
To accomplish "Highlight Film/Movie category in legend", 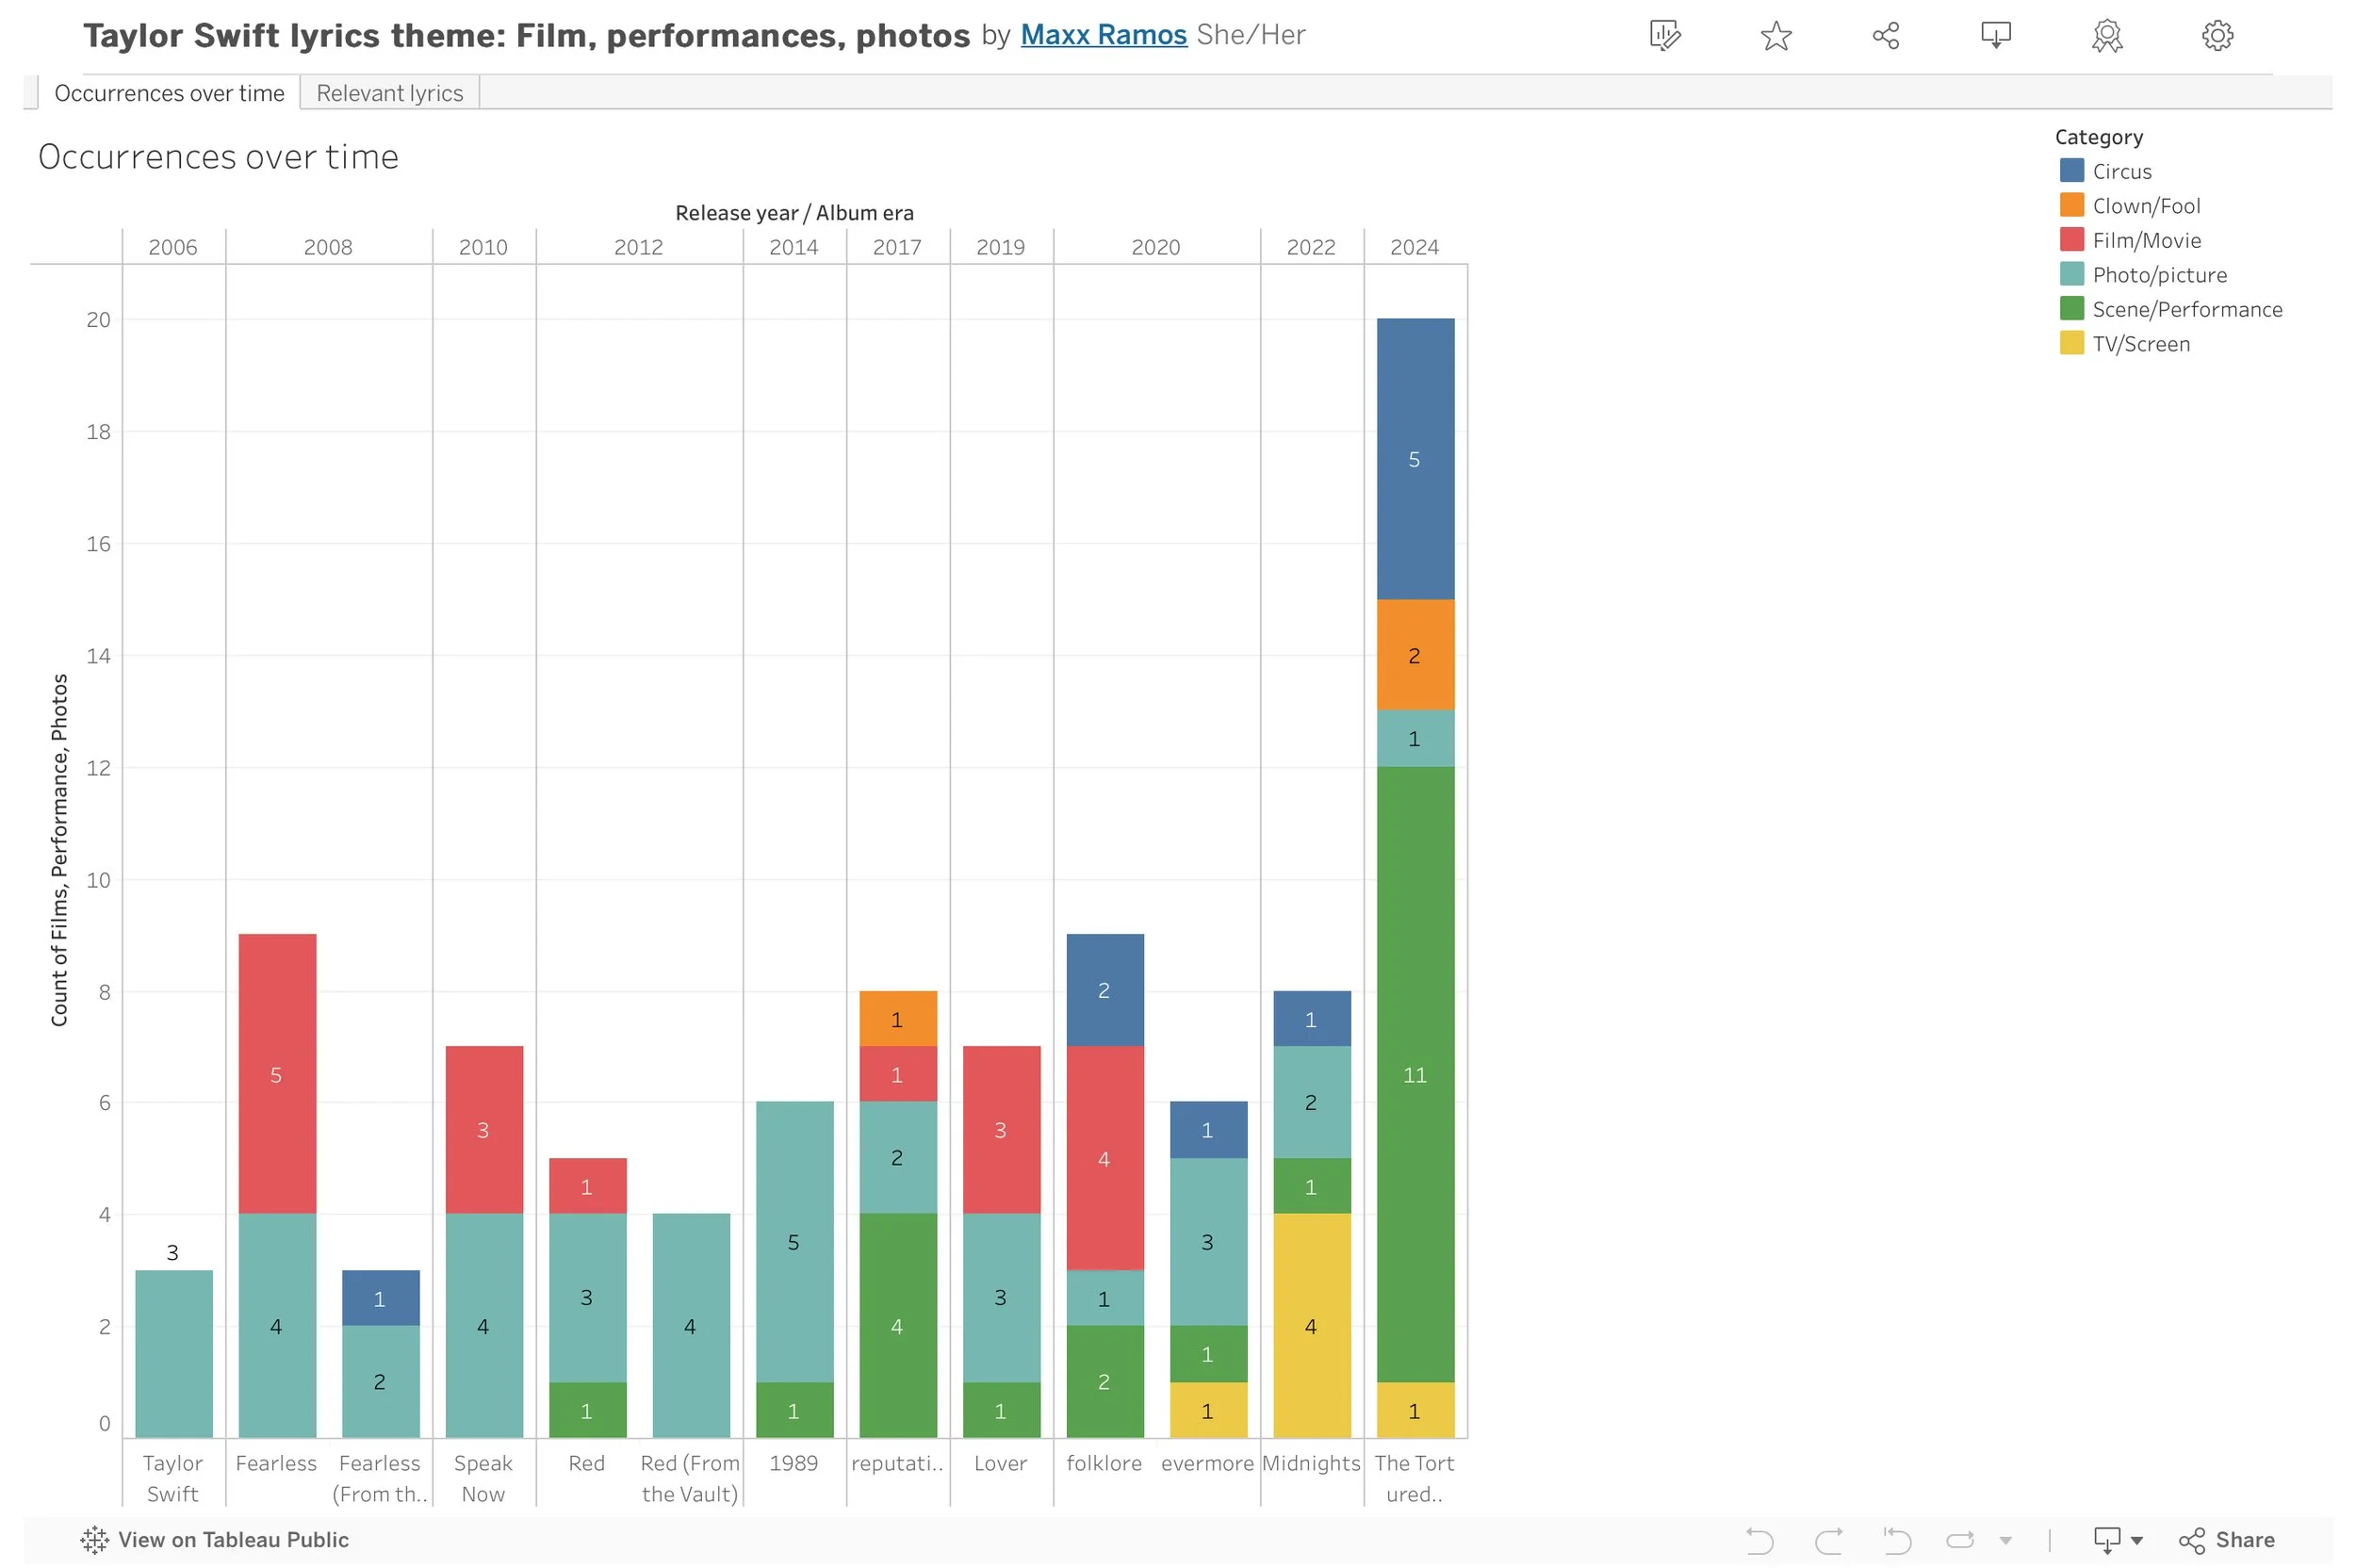I will tap(2145, 240).
